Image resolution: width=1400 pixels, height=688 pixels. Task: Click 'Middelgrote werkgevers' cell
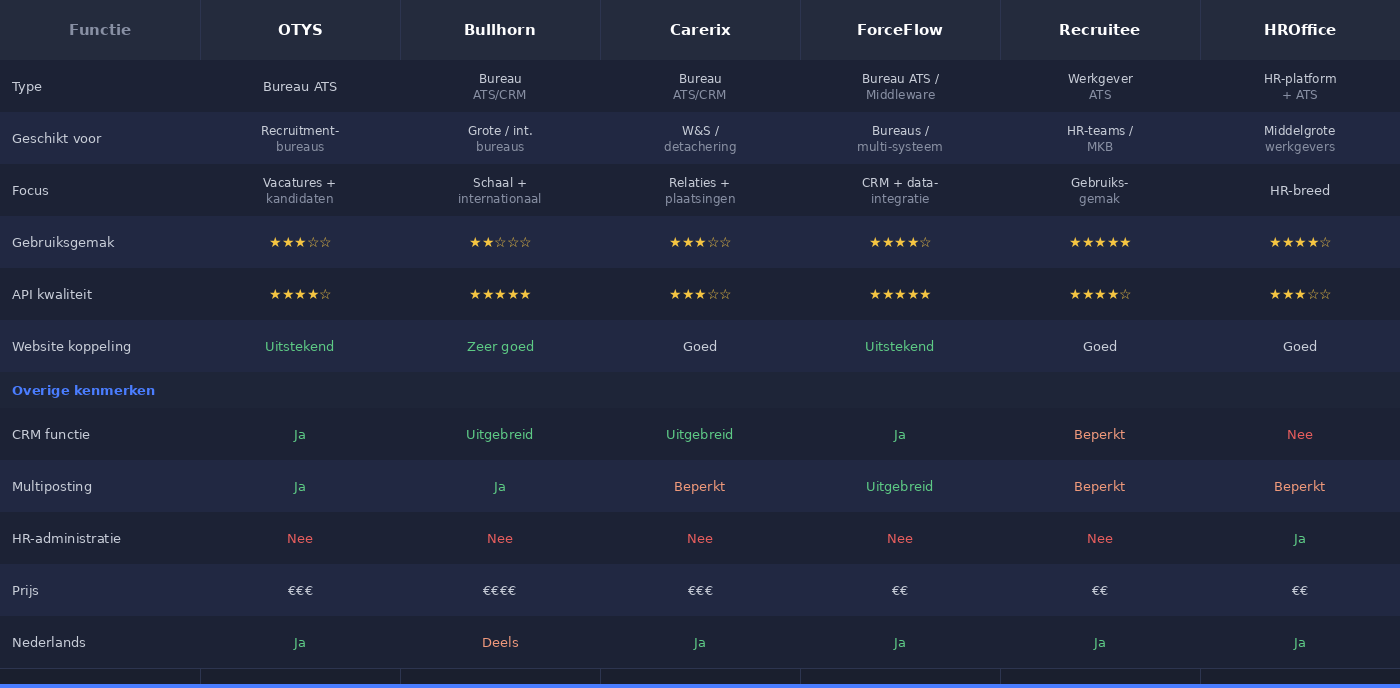[x=1300, y=139]
